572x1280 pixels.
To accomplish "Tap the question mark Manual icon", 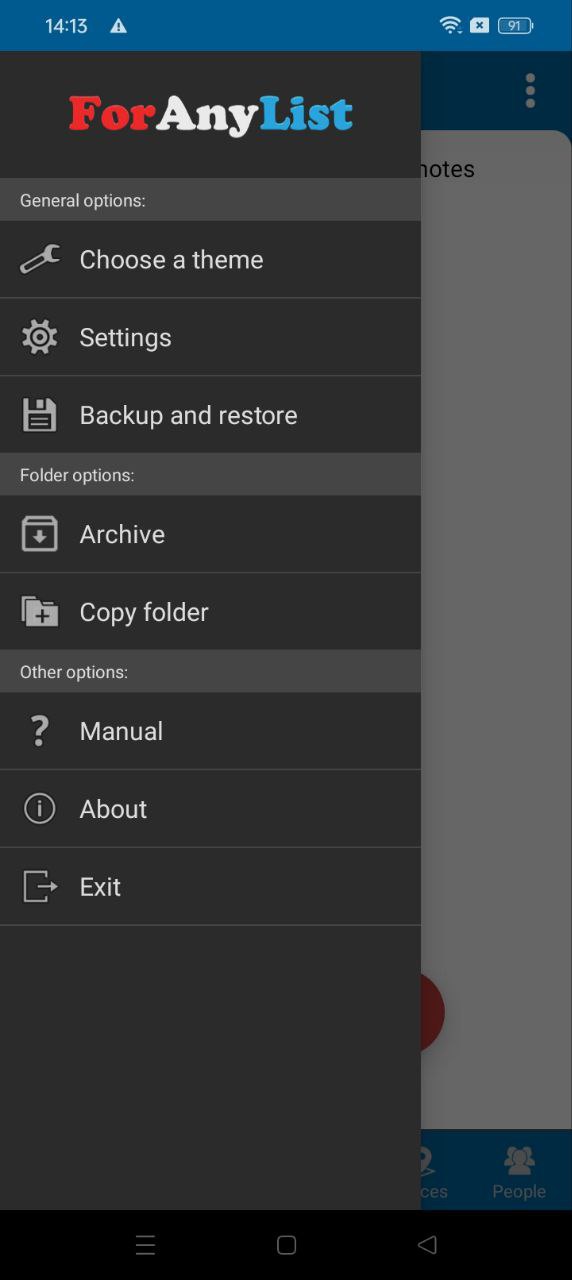I will tap(40, 731).
